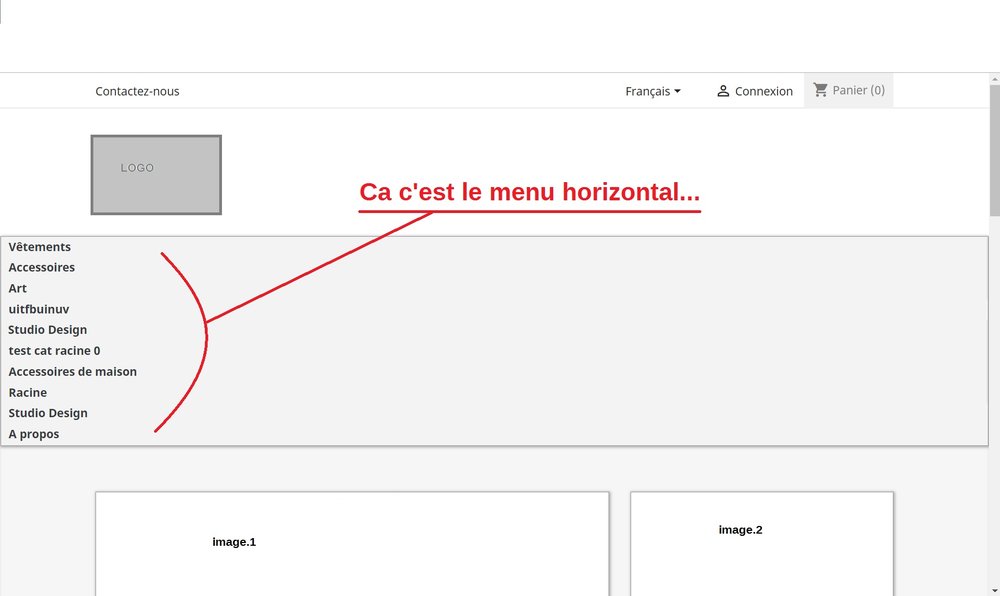Click the image.1 placeholder thumbnail
The image size is (1000, 596).
click(234, 541)
